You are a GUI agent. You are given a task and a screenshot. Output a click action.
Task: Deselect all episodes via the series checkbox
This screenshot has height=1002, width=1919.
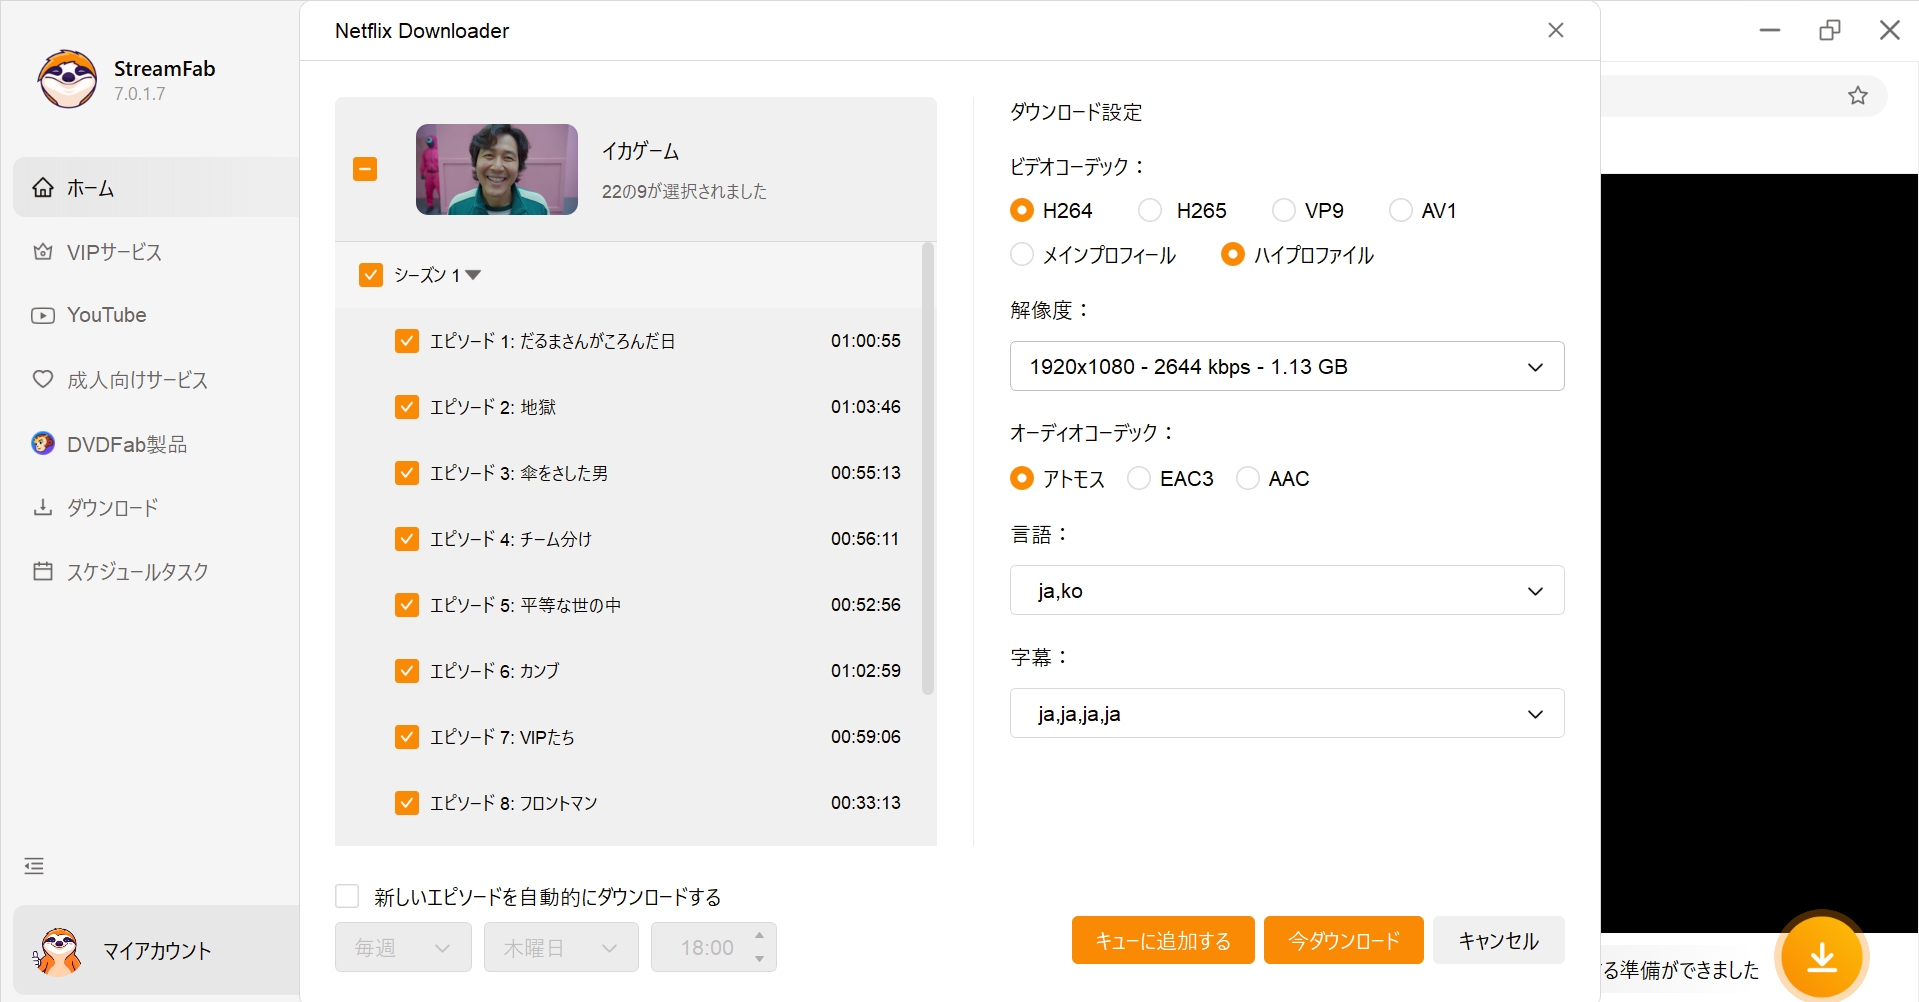point(365,169)
